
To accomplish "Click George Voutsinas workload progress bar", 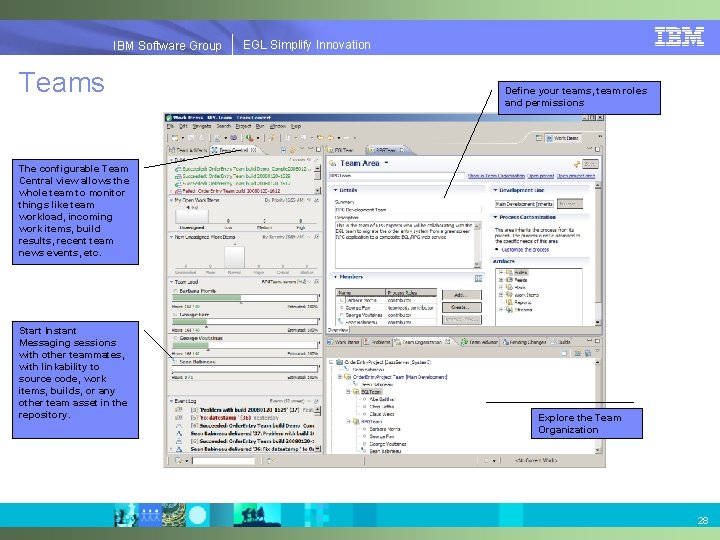I will [x=245, y=345].
